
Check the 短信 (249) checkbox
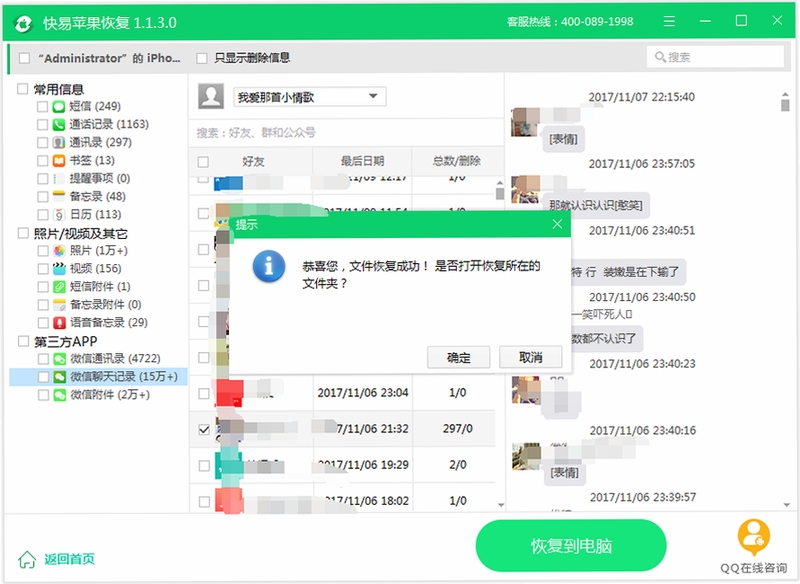pos(42,107)
